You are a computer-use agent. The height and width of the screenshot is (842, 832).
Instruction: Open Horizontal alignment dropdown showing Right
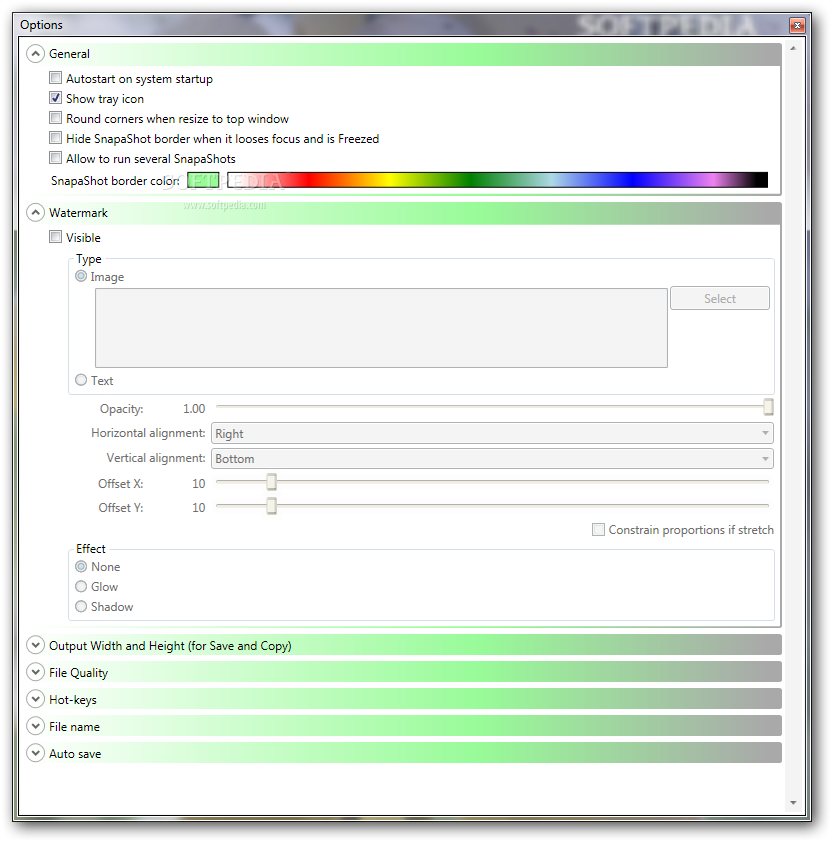click(x=492, y=433)
